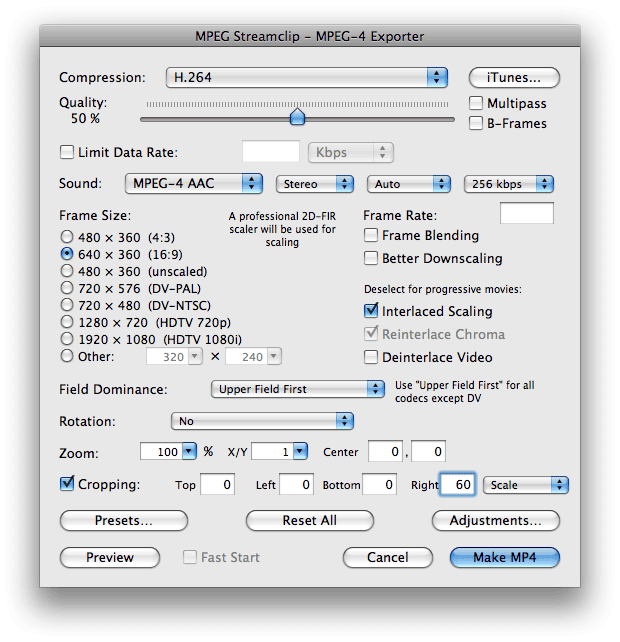Open the Rotation dropdown

[x=262, y=421]
